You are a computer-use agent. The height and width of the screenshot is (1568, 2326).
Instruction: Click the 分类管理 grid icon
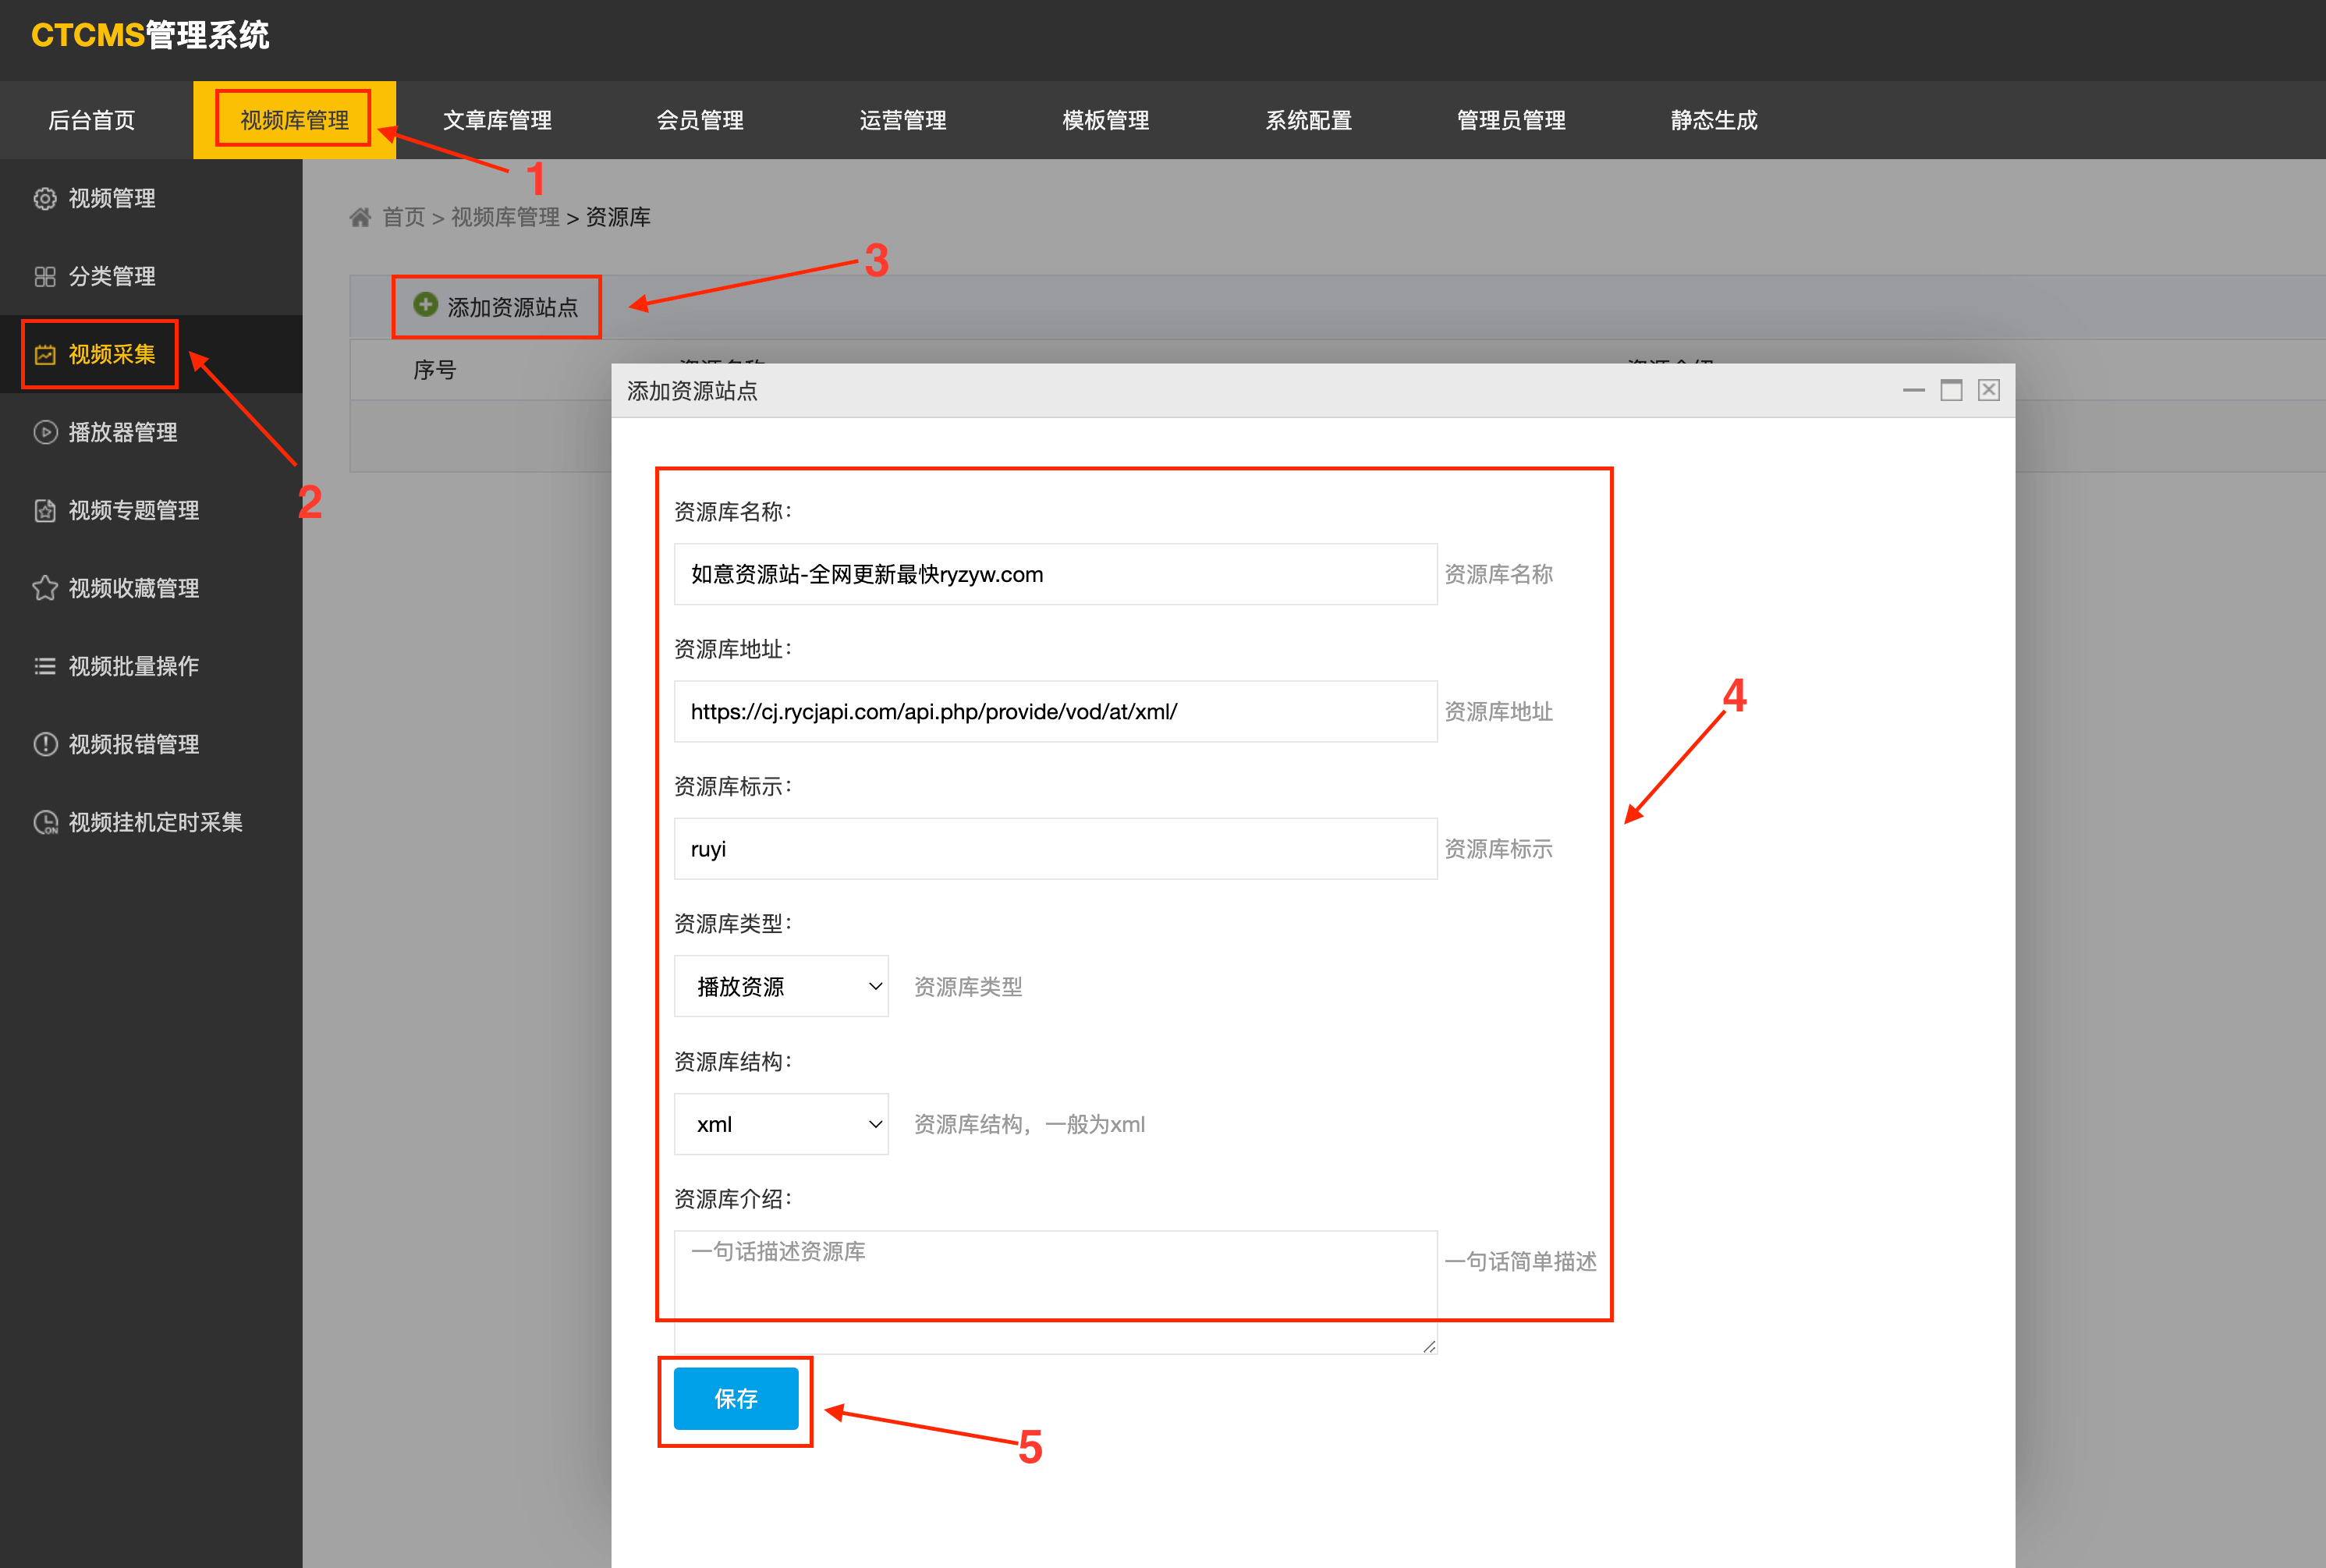click(45, 277)
